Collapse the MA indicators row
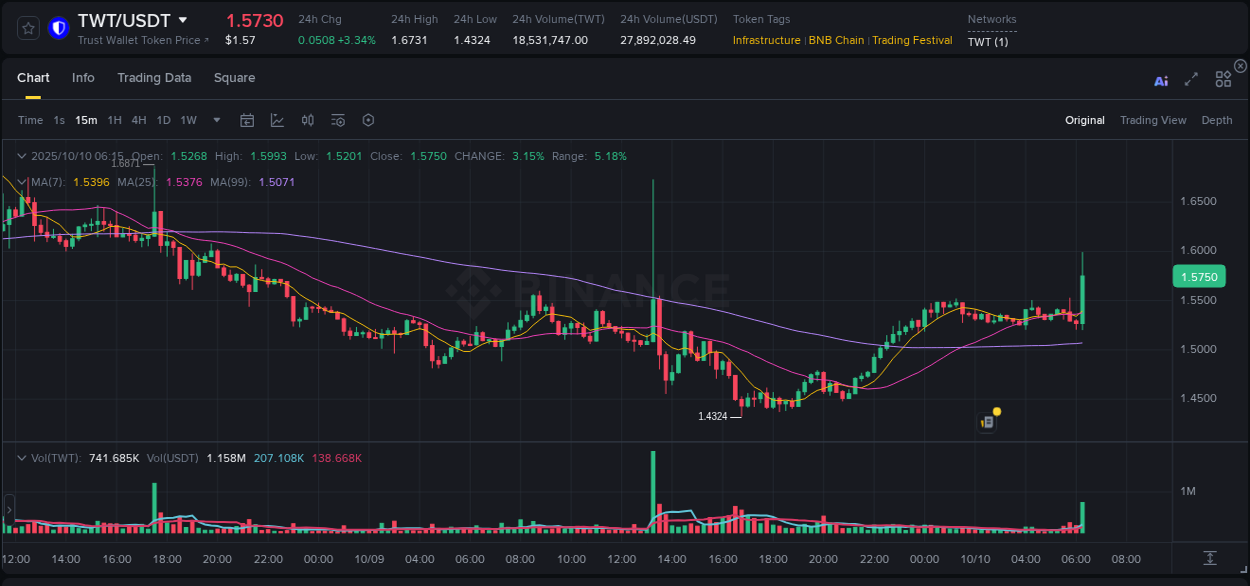 coord(22,182)
